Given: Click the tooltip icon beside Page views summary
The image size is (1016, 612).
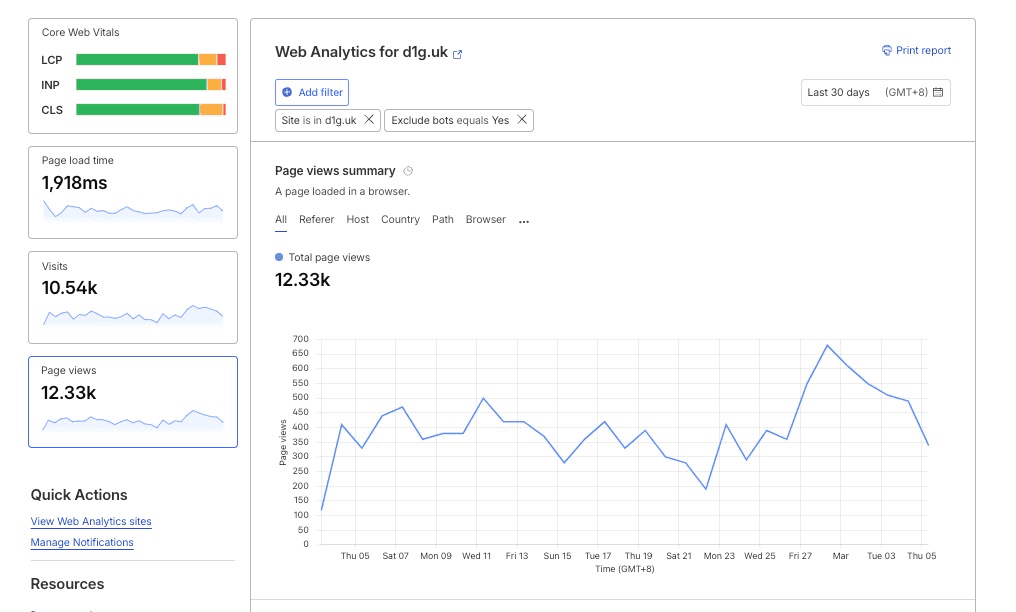Looking at the screenshot, I should coord(406,170).
